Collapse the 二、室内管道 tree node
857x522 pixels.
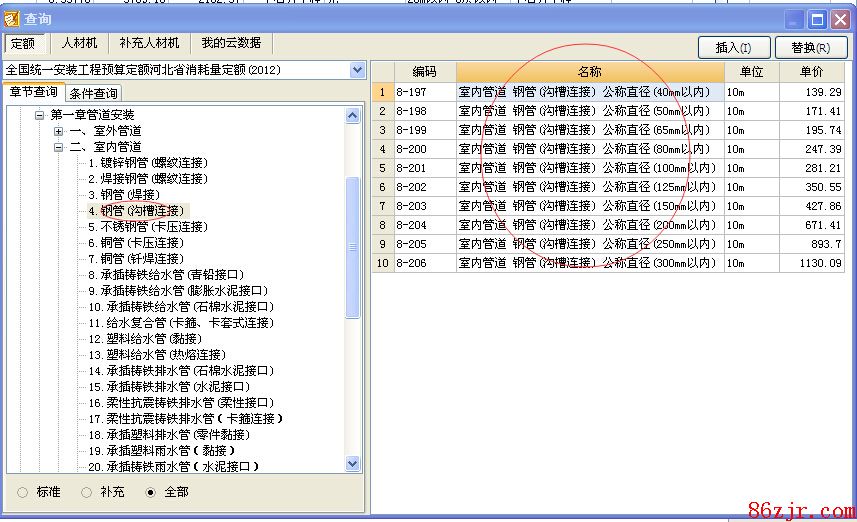click(59, 147)
